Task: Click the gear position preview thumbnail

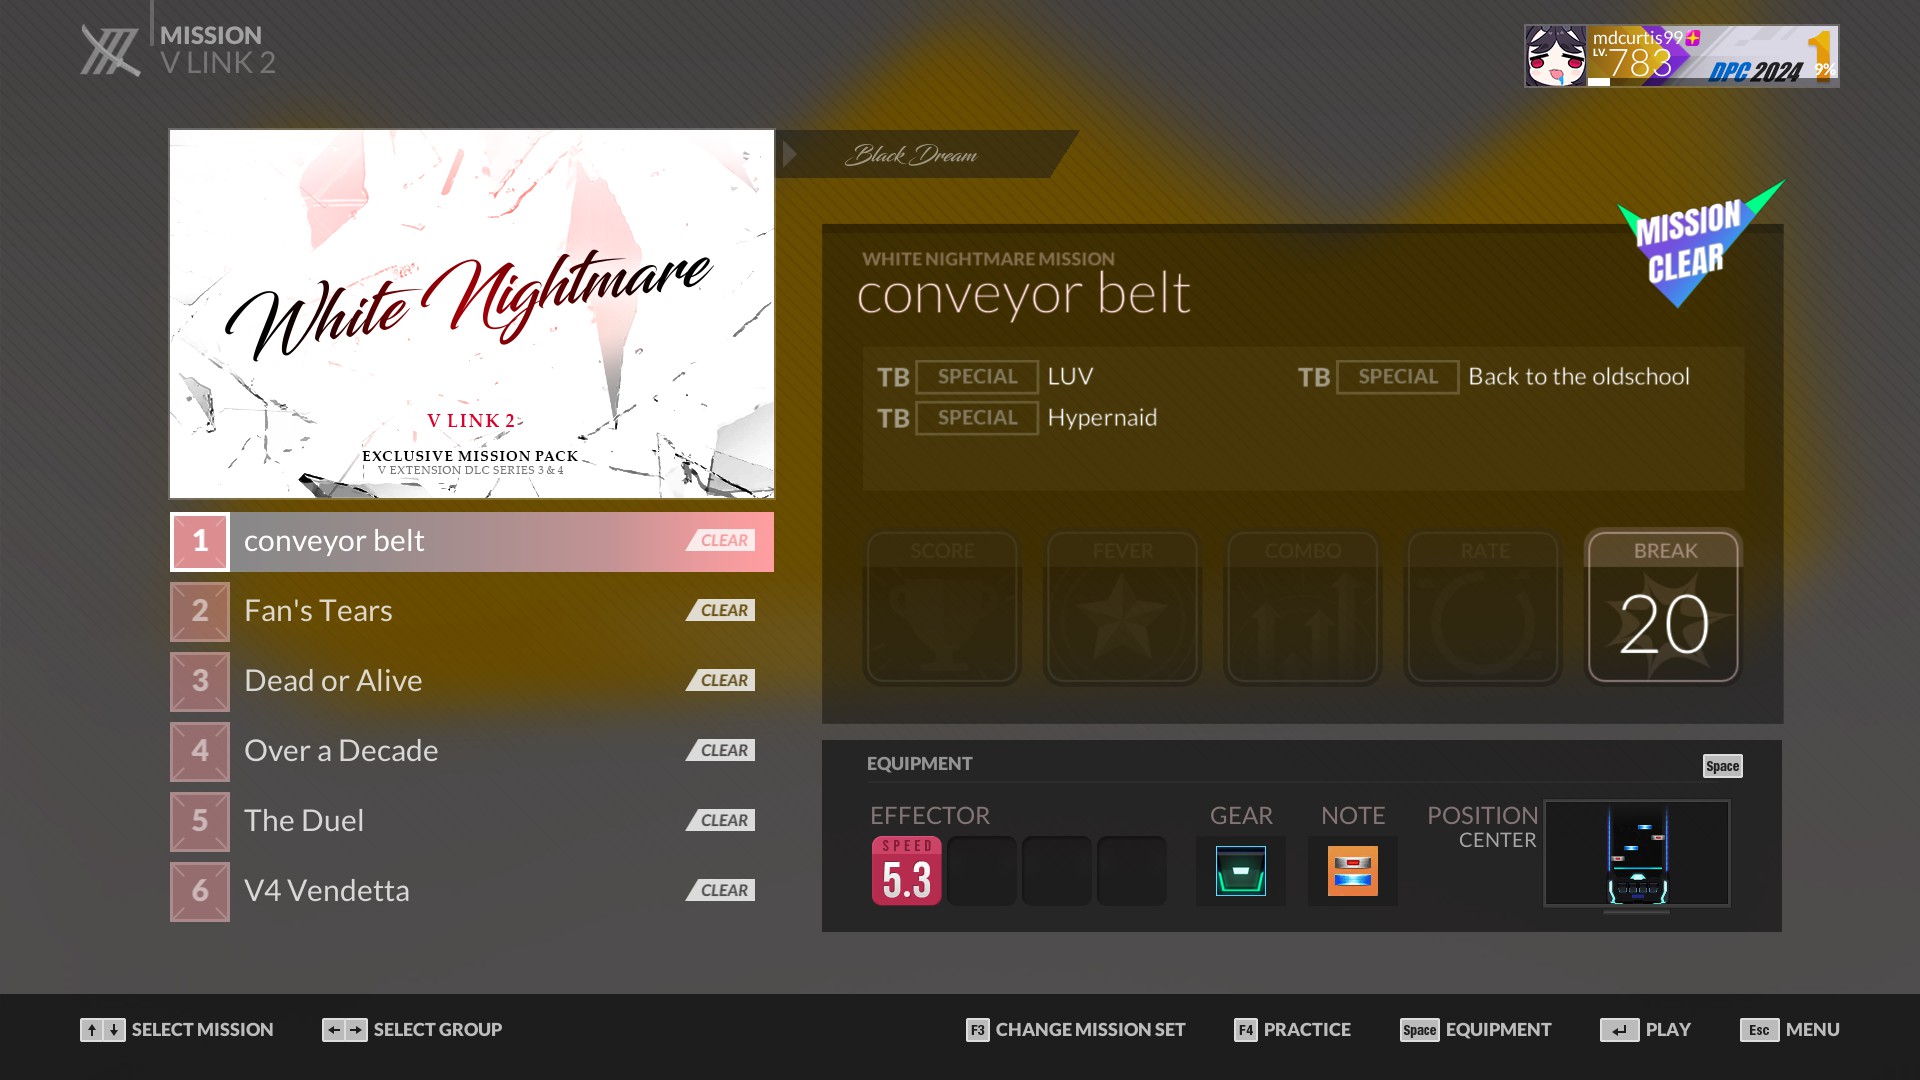Action: (1636, 853)
